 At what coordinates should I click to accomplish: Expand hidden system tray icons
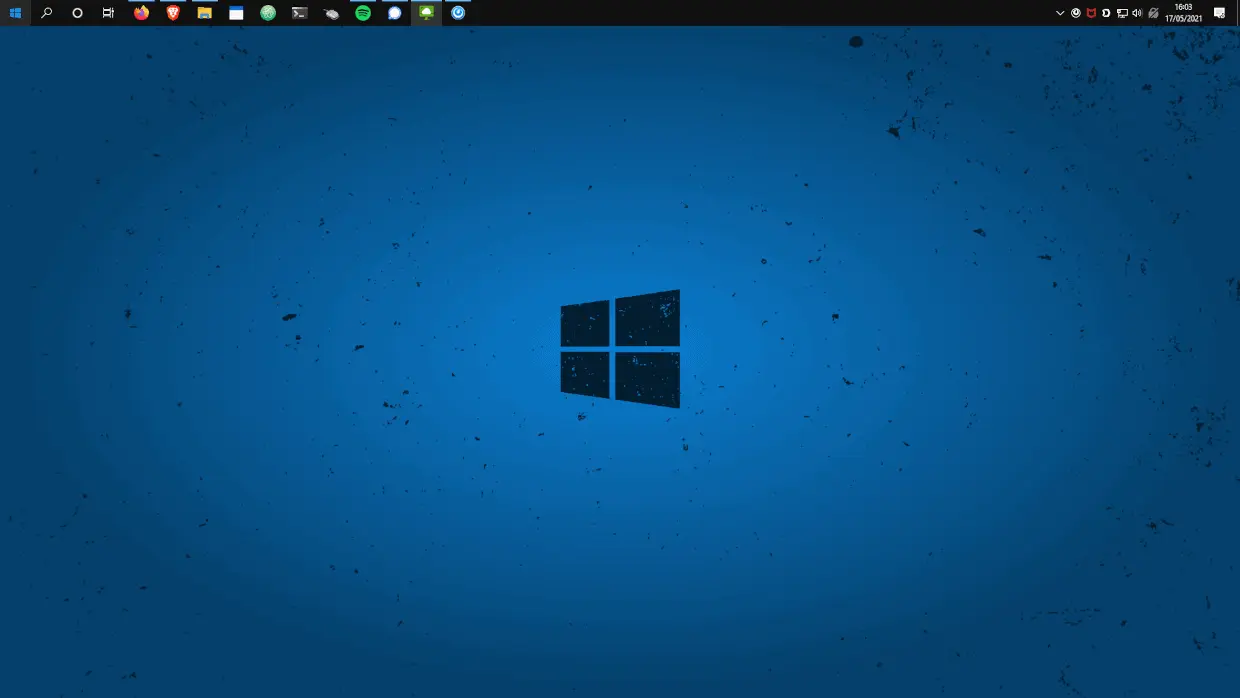click(1061, 13)
